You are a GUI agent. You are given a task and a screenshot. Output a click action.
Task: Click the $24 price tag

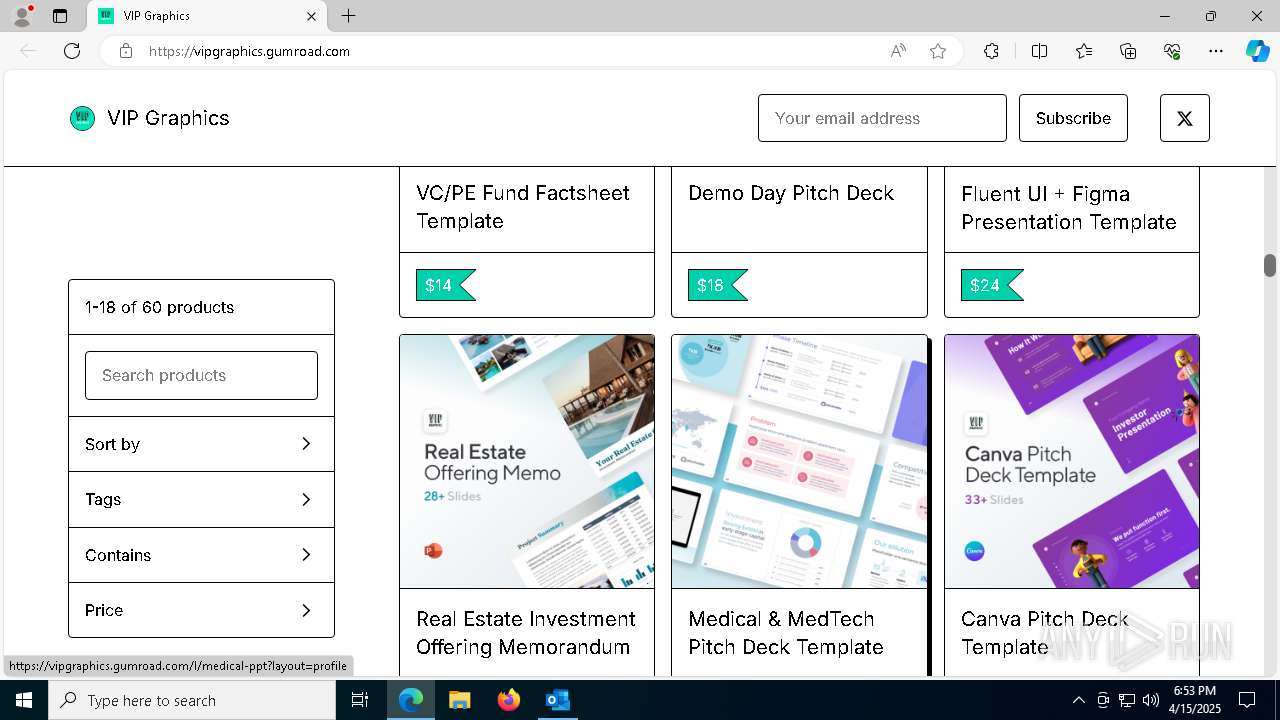click(991, 285)
